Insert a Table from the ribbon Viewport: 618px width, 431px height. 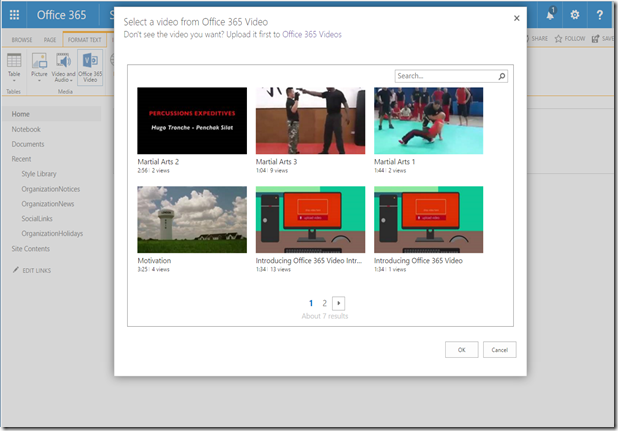(14, 65)
